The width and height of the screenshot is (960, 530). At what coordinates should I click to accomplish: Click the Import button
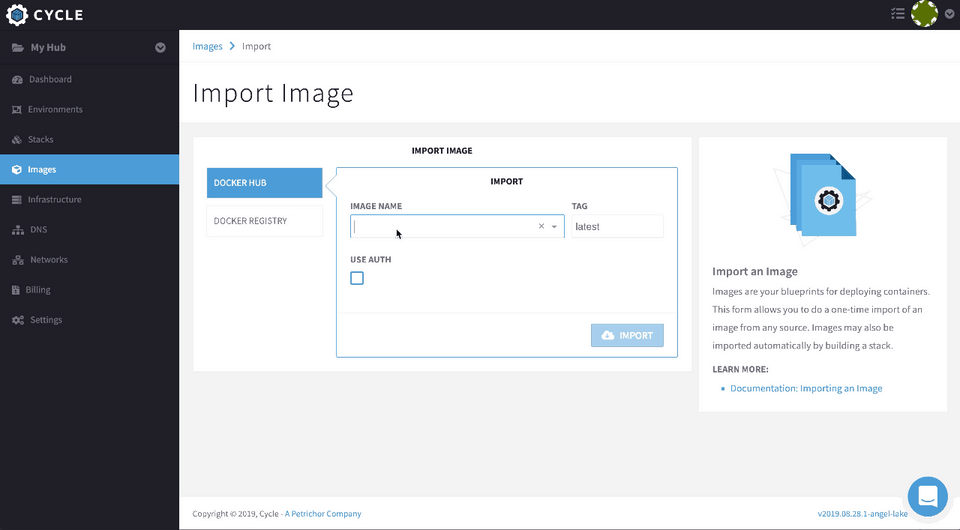(627, 335)
